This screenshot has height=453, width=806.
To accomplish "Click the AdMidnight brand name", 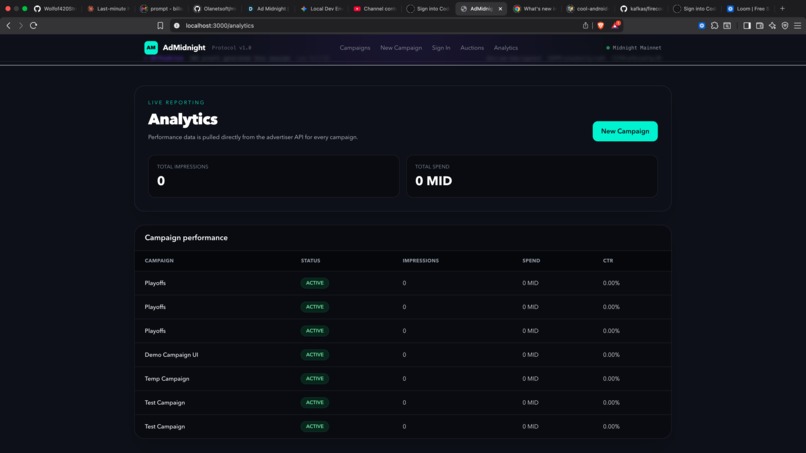I will pyautogui.click(x=184, y=48).
